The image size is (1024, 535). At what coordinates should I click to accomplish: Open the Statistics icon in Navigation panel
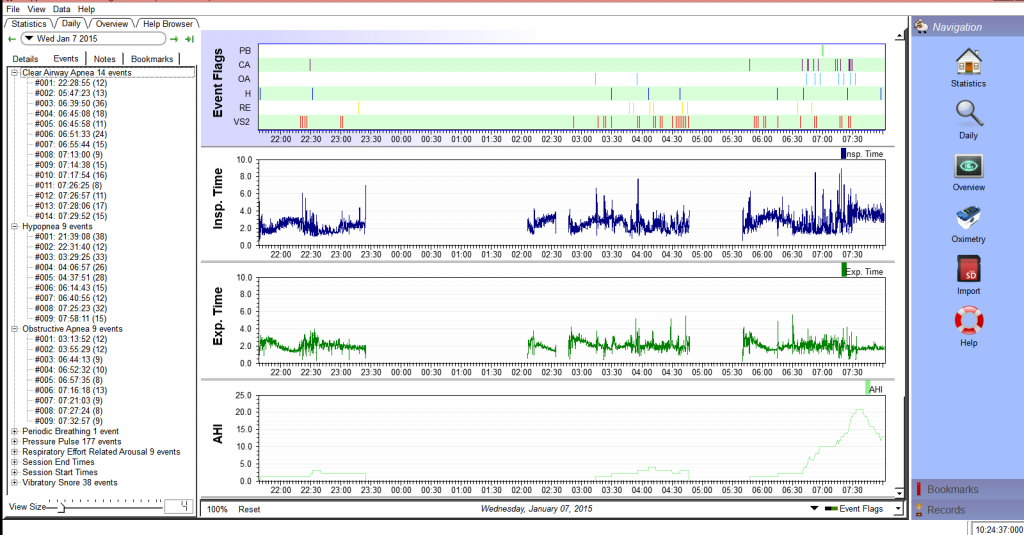967,64
